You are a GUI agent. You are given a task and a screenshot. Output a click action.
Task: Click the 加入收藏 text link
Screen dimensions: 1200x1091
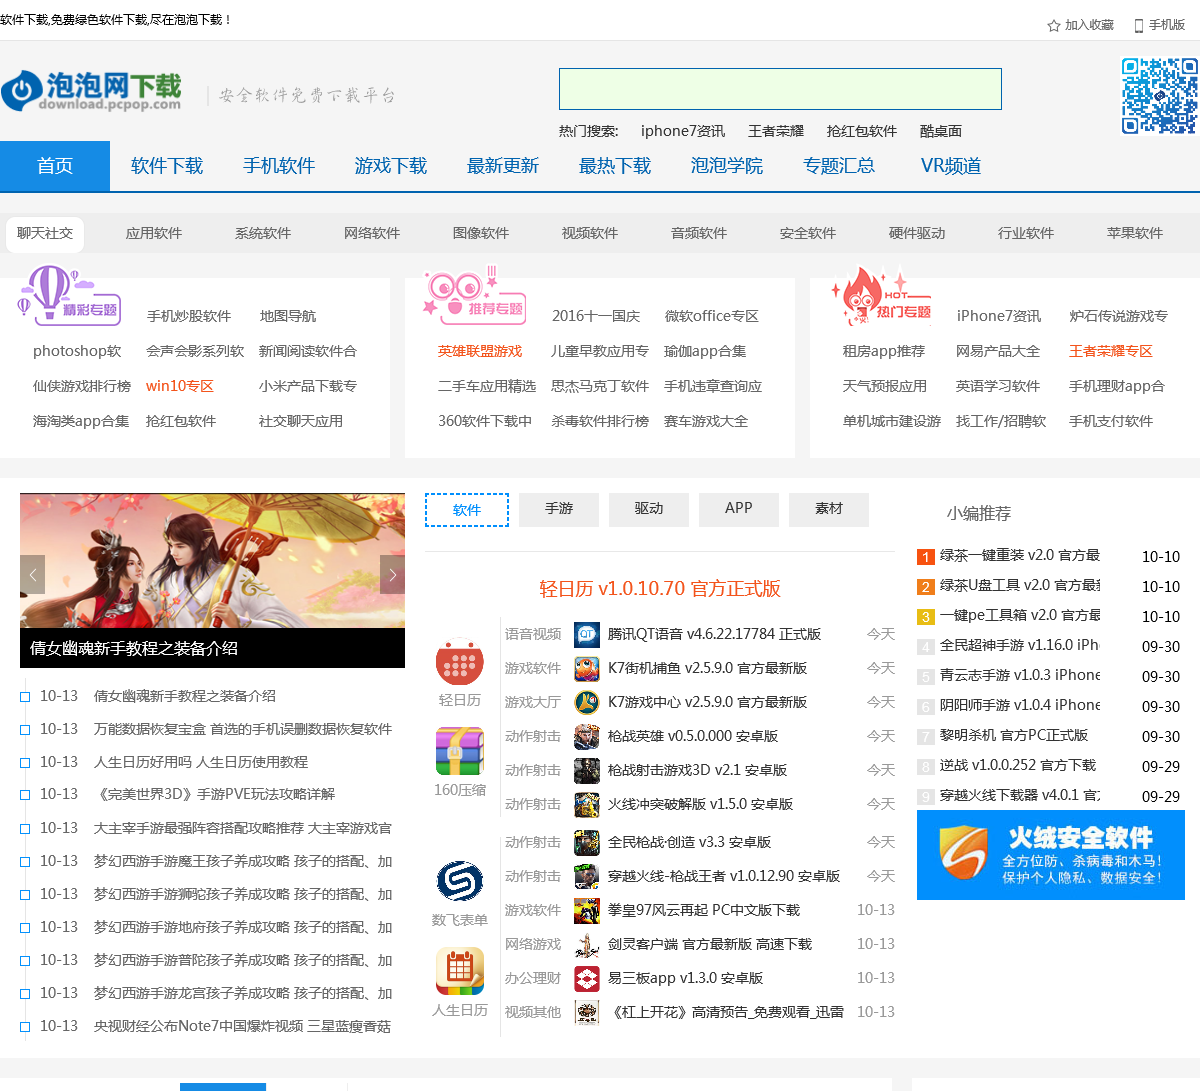[x=1089, y=25]
